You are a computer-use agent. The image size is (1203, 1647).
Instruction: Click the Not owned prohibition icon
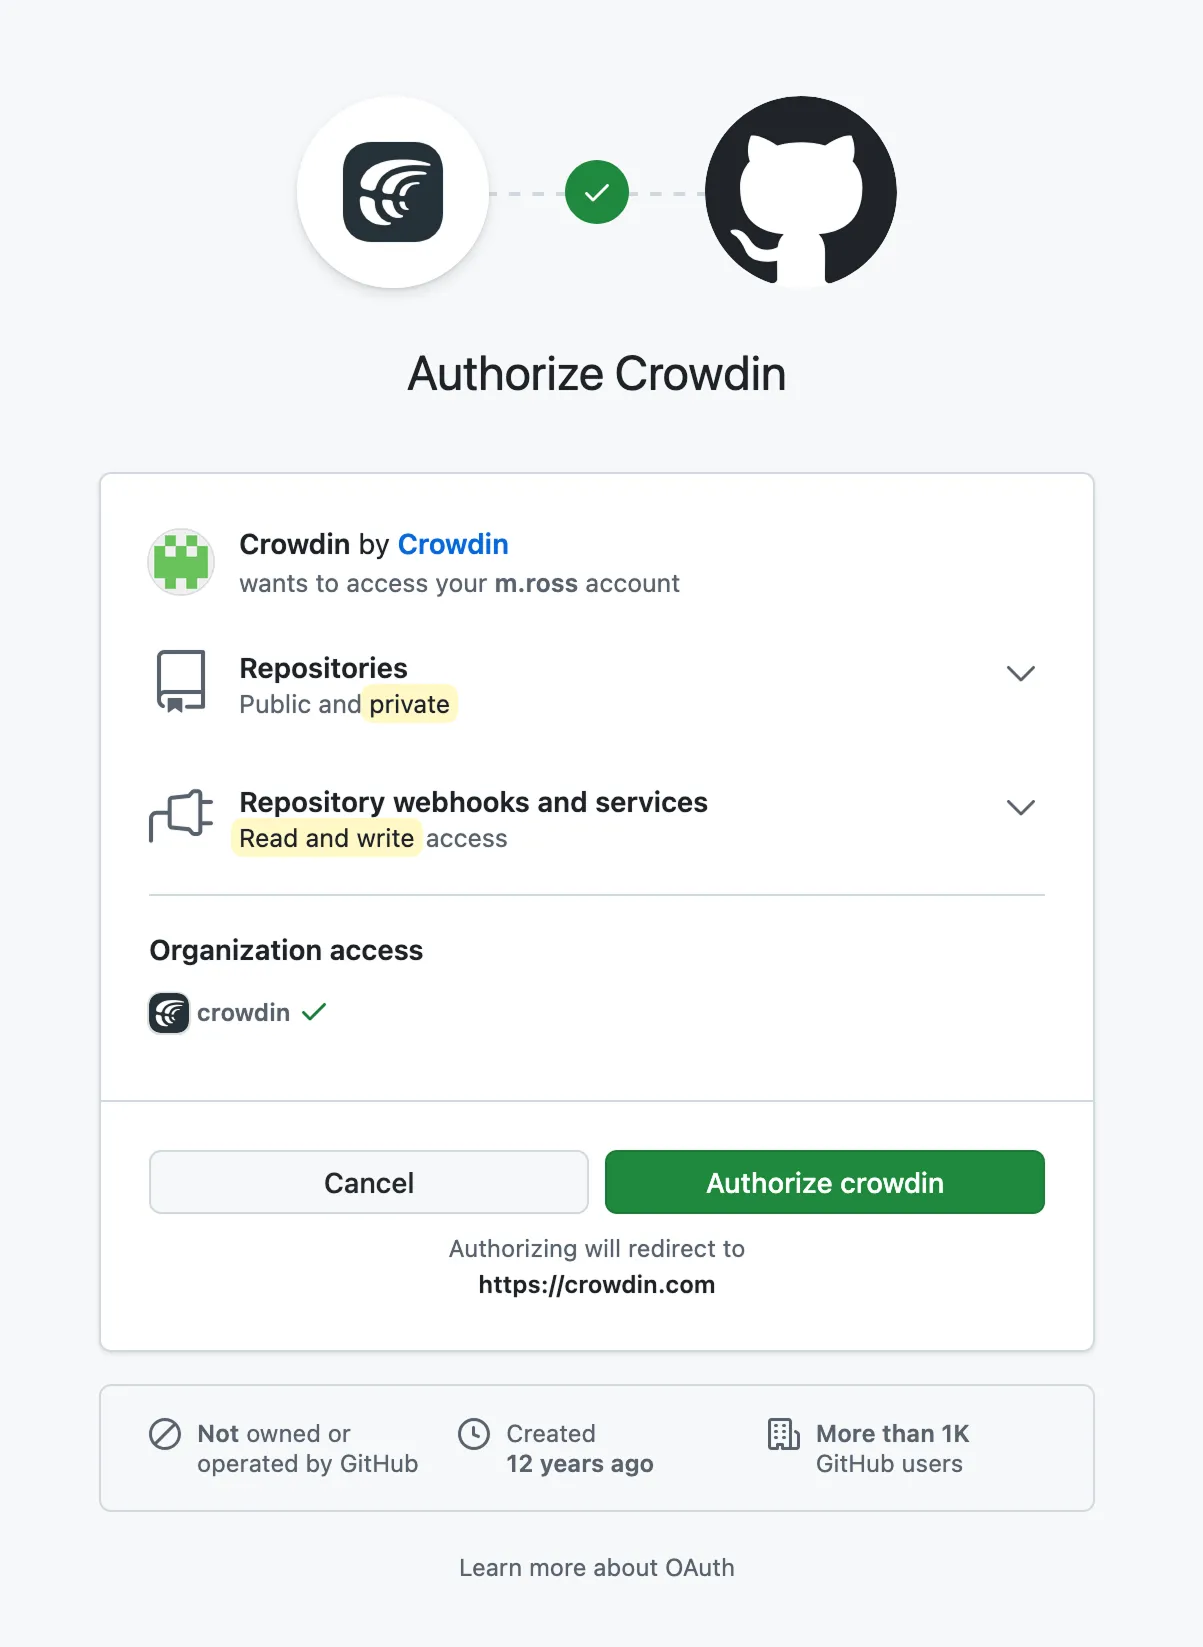coord(166,1434)
